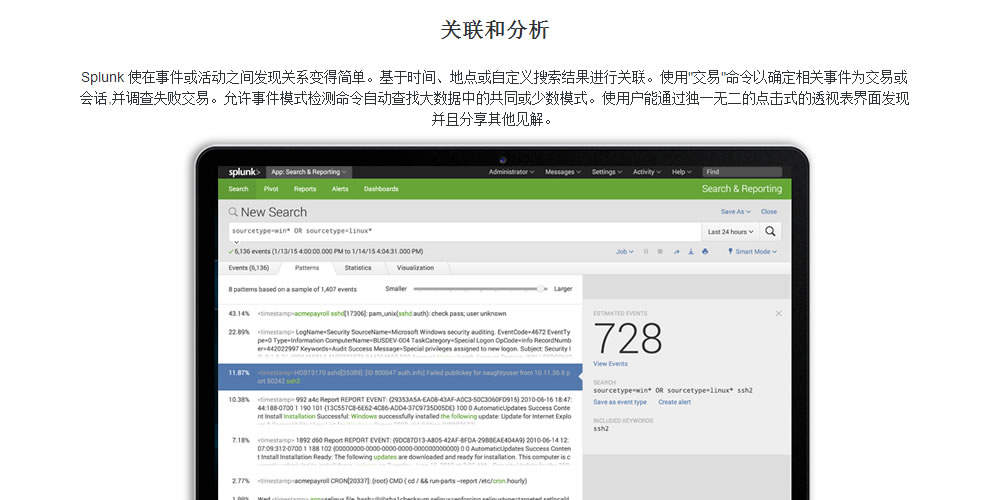Click Create alert link

675,402
